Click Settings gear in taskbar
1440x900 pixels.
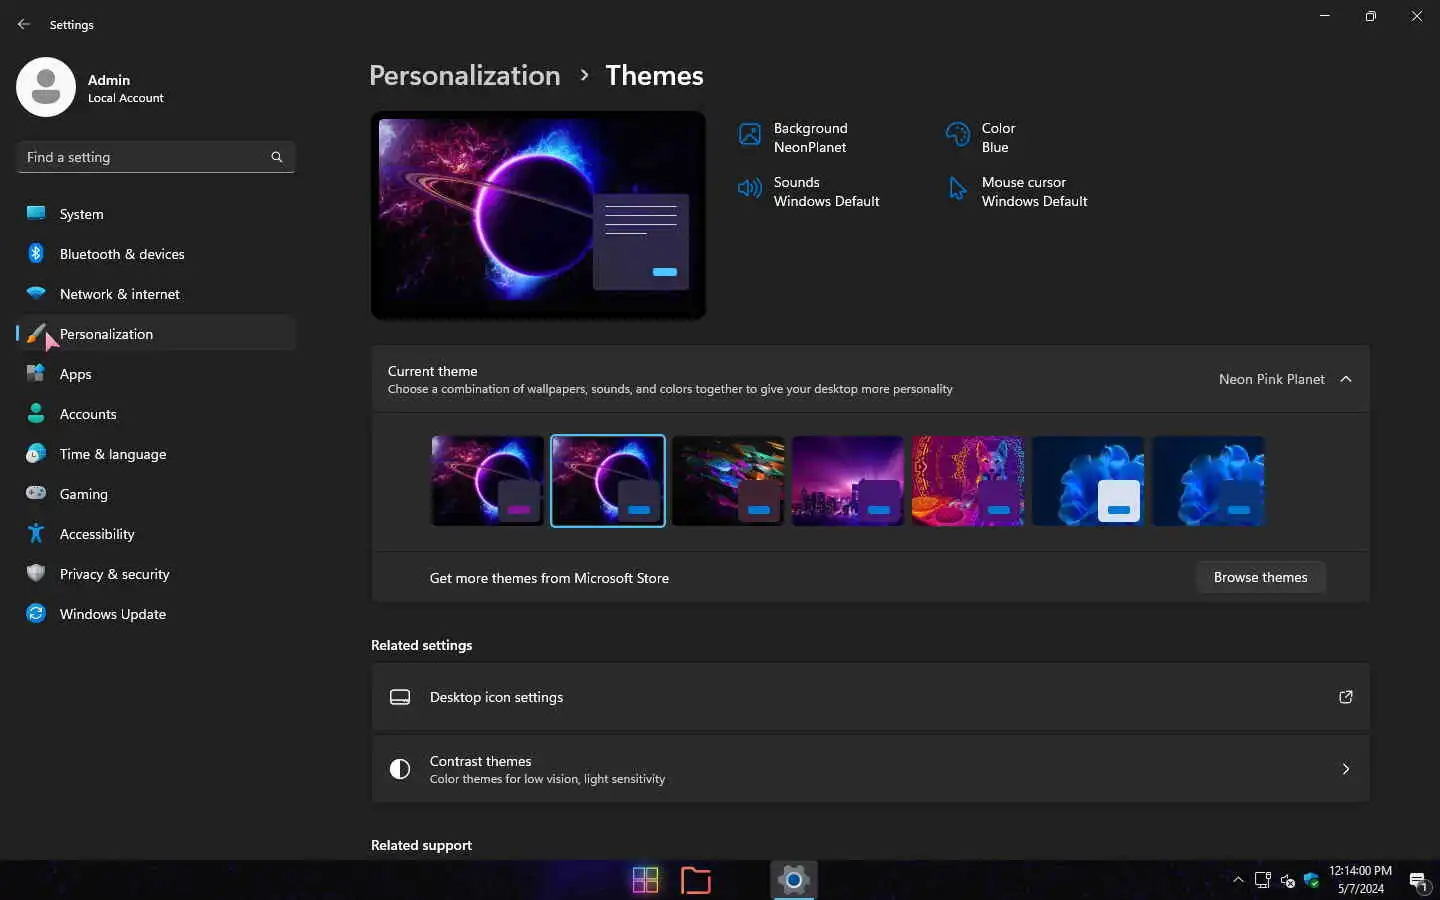click(794, 880)
